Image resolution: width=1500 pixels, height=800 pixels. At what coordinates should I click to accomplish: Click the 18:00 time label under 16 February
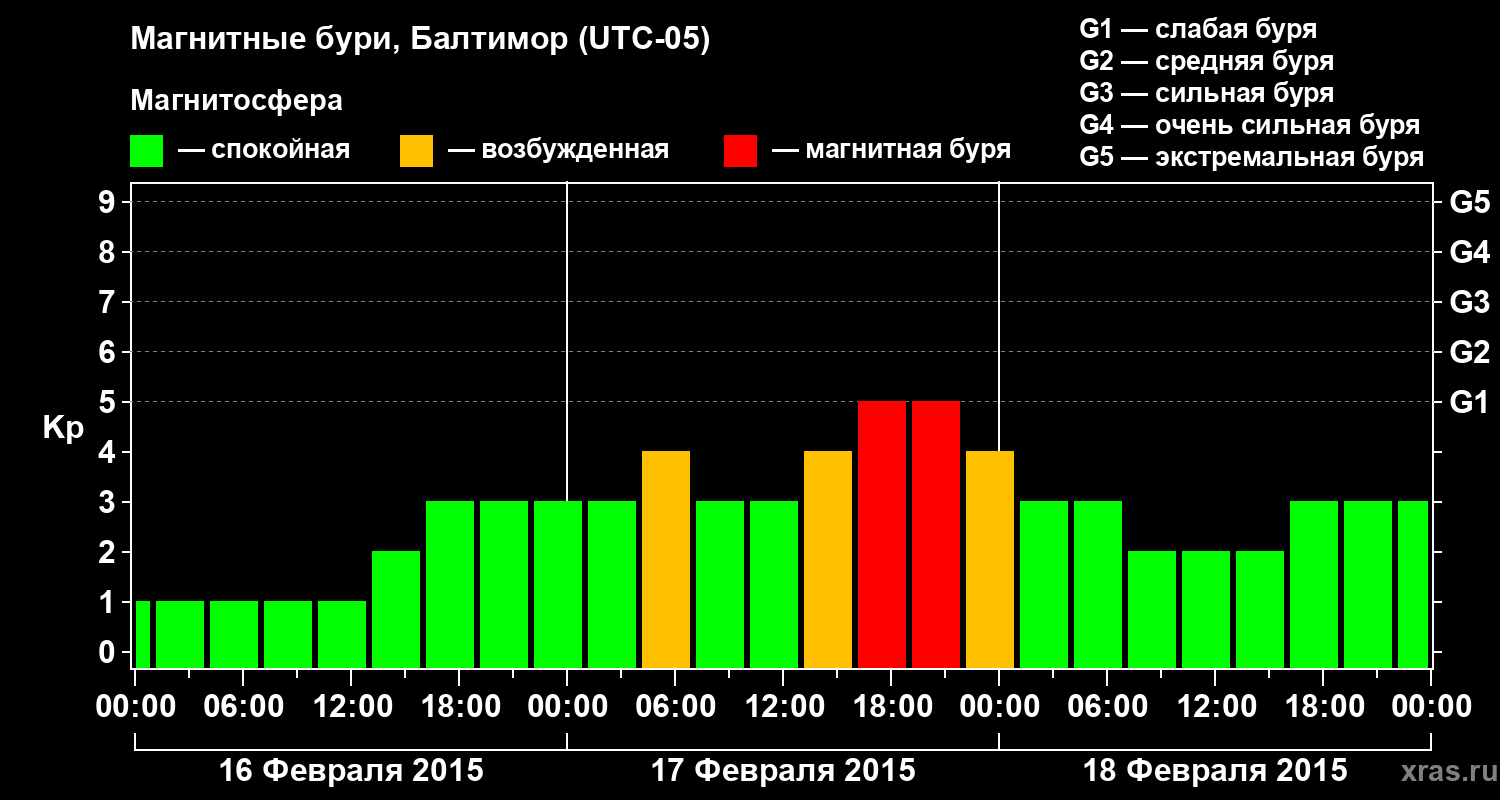459,707
